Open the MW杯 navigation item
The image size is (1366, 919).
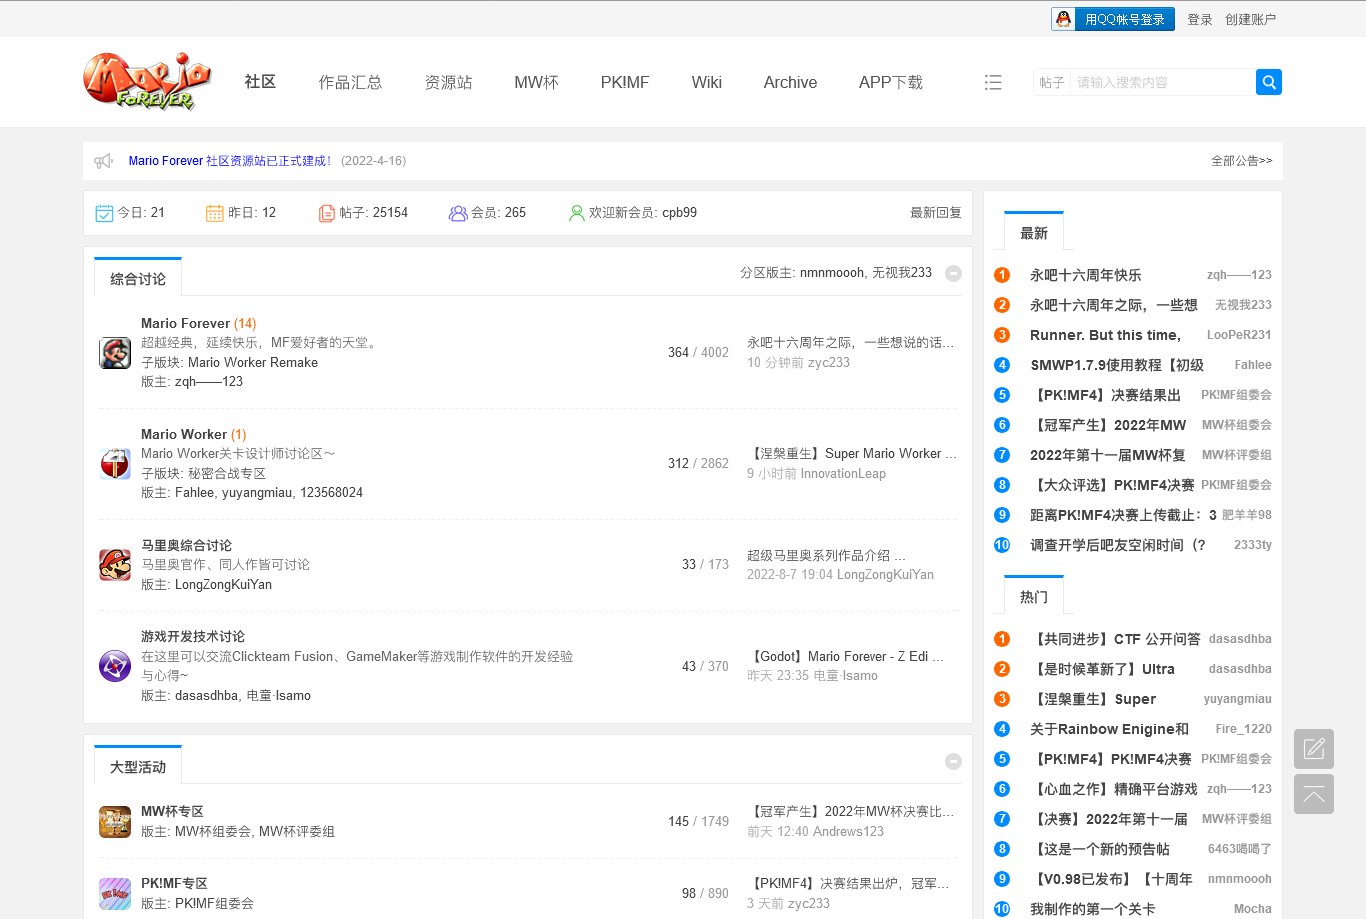tap(536, 82)
